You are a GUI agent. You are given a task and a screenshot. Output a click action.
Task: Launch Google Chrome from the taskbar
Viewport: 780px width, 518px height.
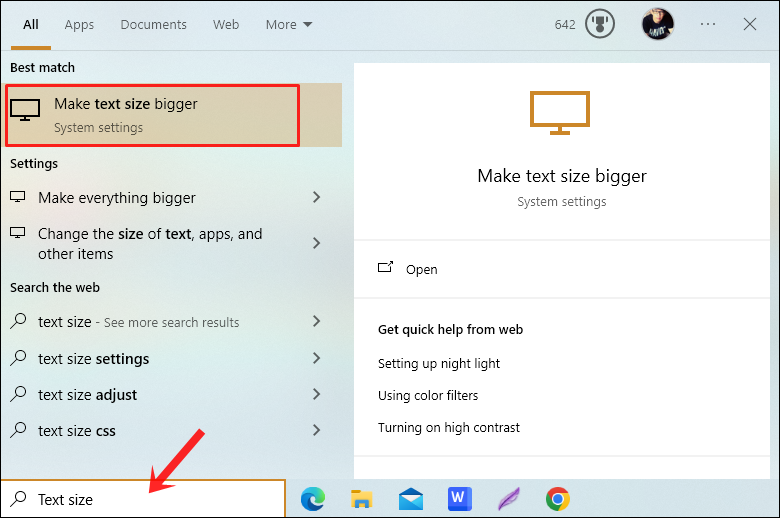coord(558,499)
